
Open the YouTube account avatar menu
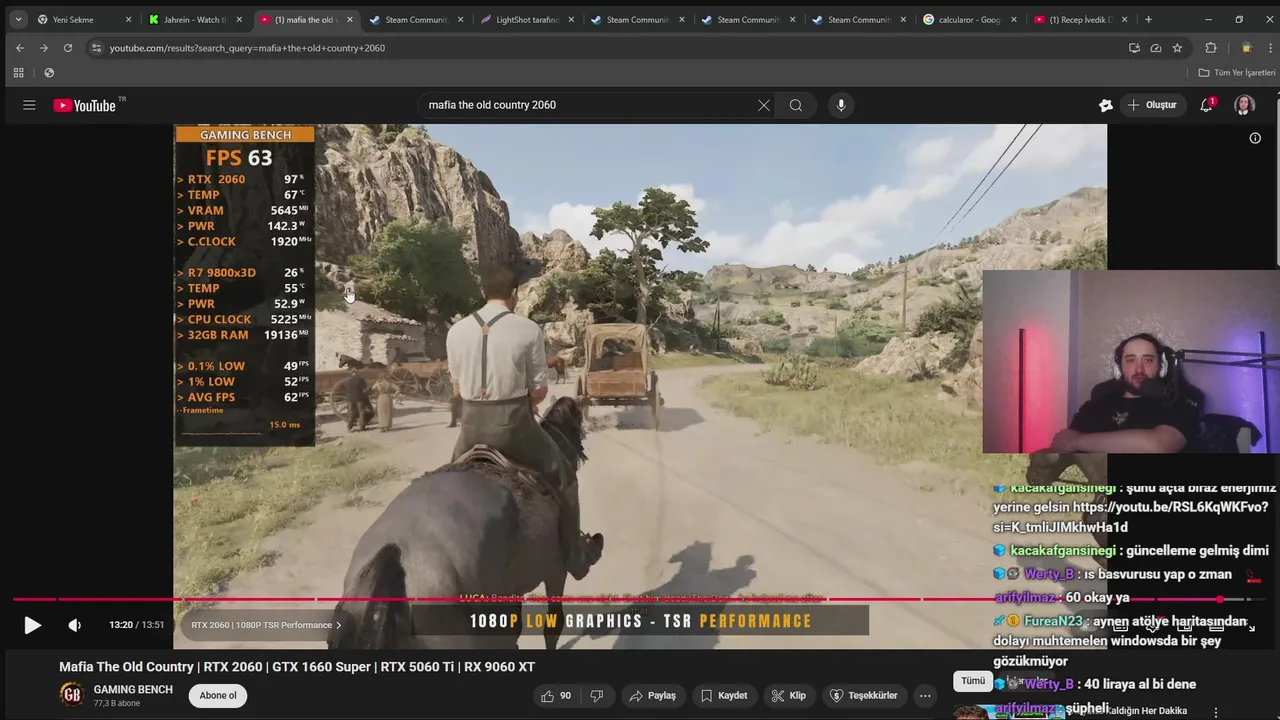click(x=1244, y=105)
